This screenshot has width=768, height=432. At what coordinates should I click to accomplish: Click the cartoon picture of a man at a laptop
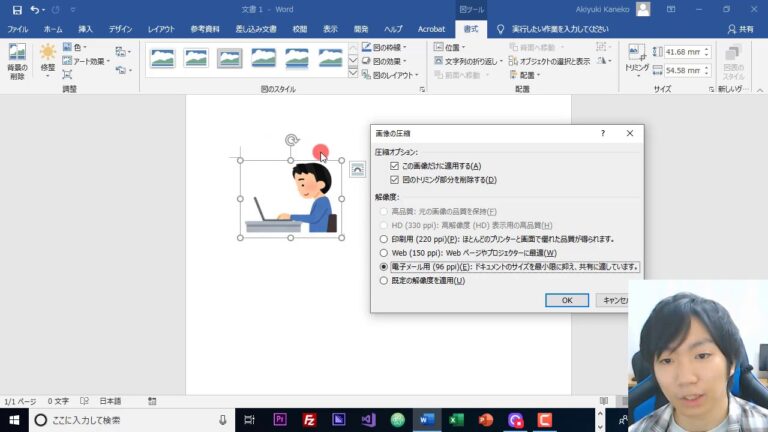point(290,198)
